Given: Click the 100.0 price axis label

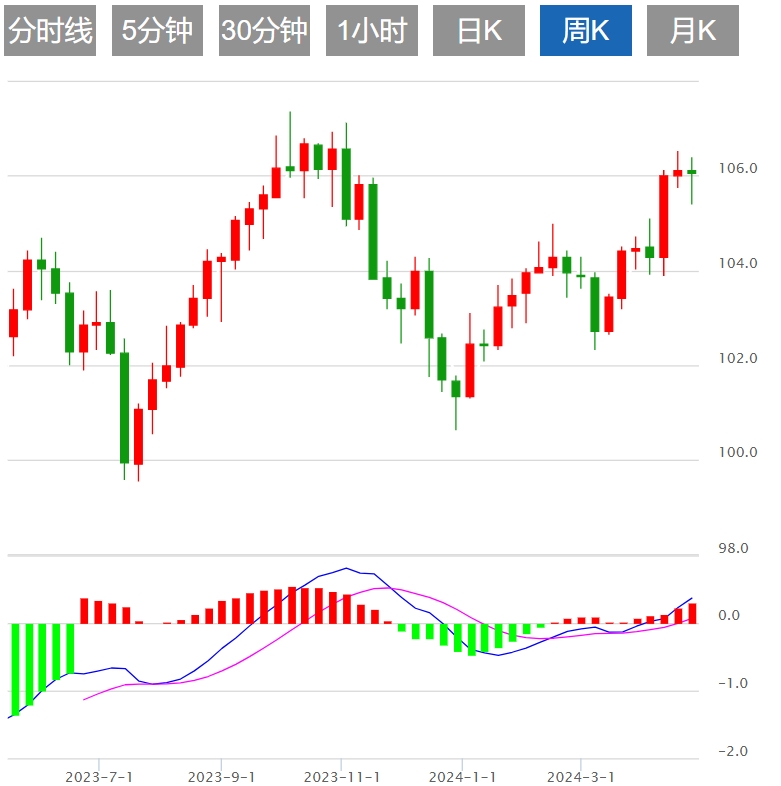Looking at the screenshot, I should pos(738,453).
